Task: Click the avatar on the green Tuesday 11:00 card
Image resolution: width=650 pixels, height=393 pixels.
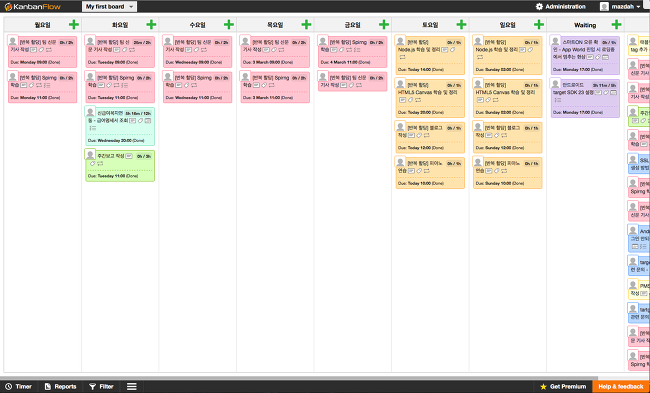Action: pyautogui.click(x=90, y=155)
